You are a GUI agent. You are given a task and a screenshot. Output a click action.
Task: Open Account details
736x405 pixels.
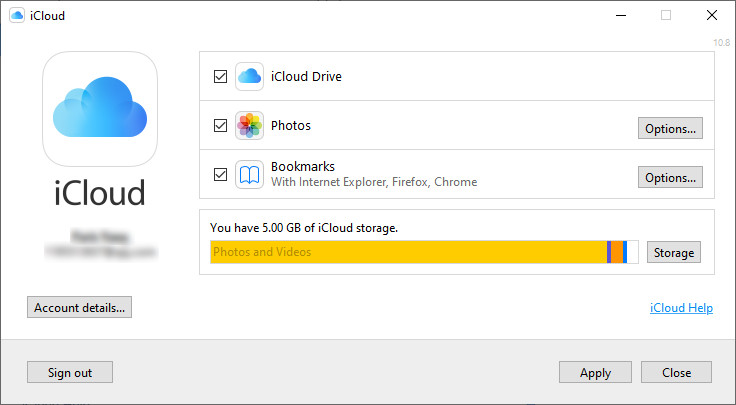(x=79, y=307)
